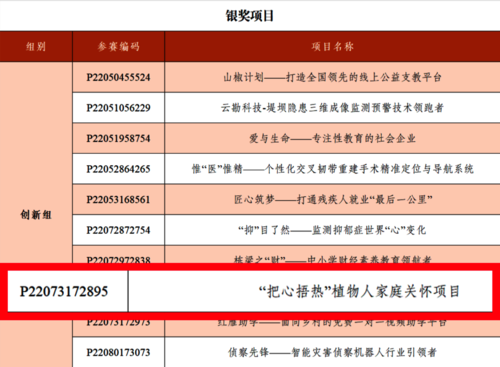Click the 创新组 group cell

tap(36, 215)
